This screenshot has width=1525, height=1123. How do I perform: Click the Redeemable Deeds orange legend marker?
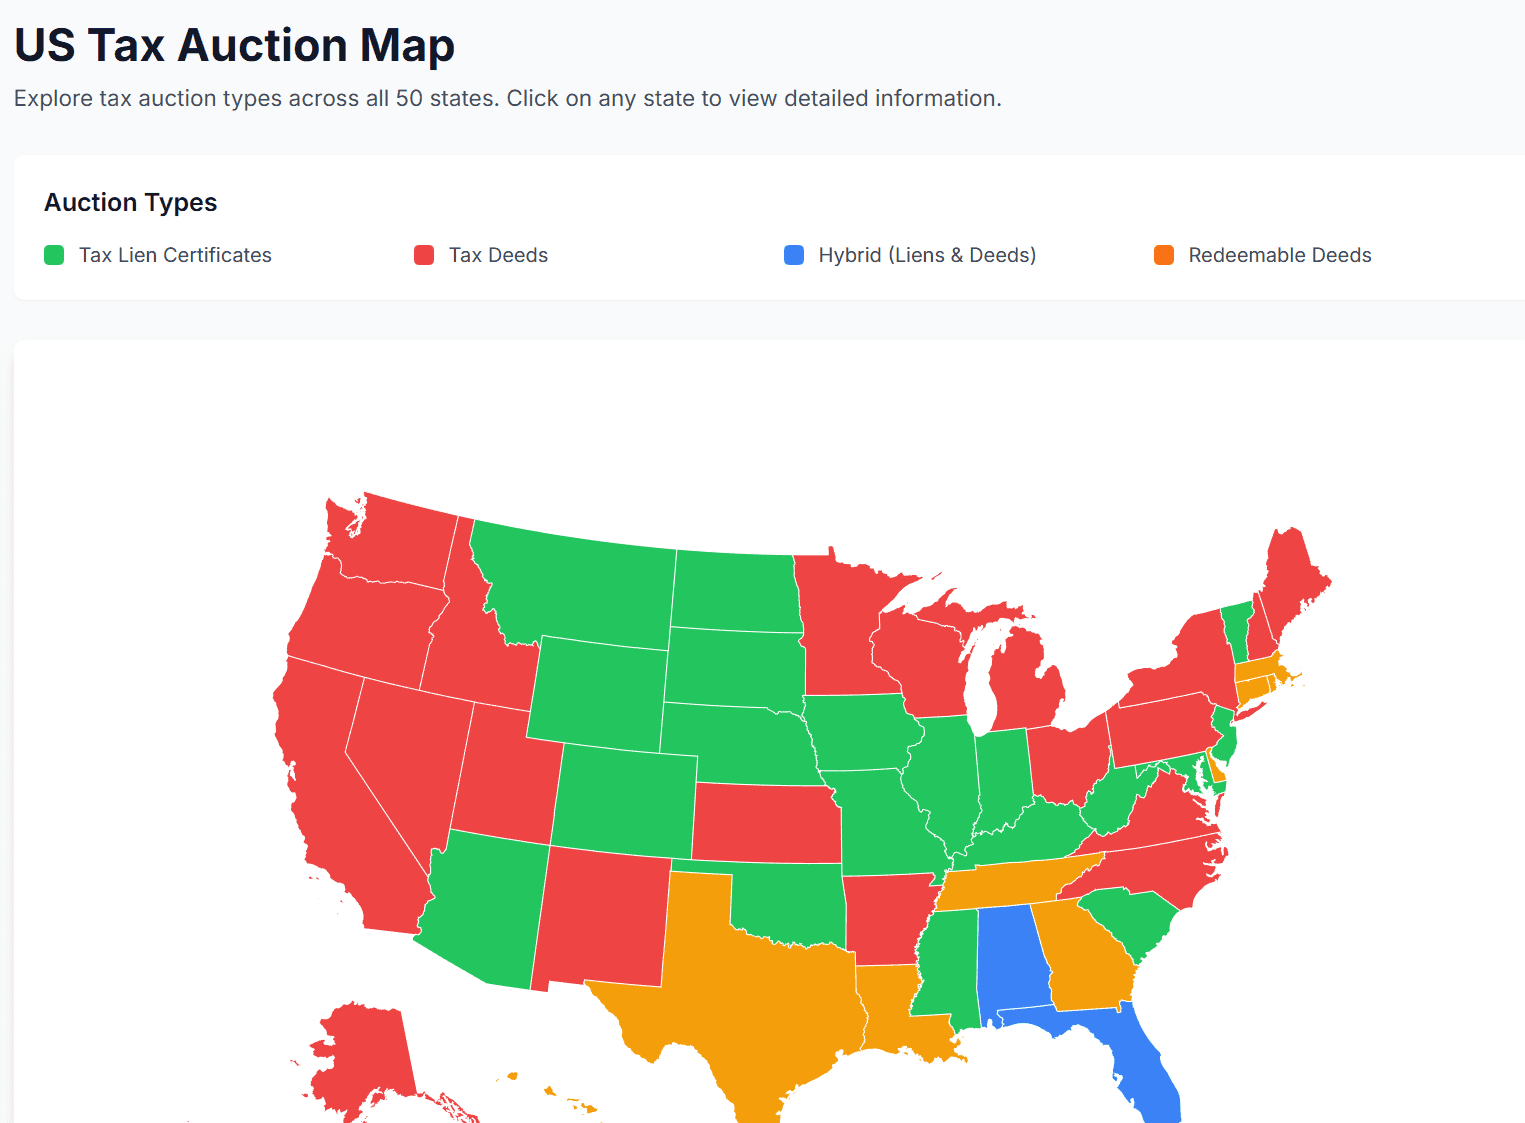[x=1162, y=255]
